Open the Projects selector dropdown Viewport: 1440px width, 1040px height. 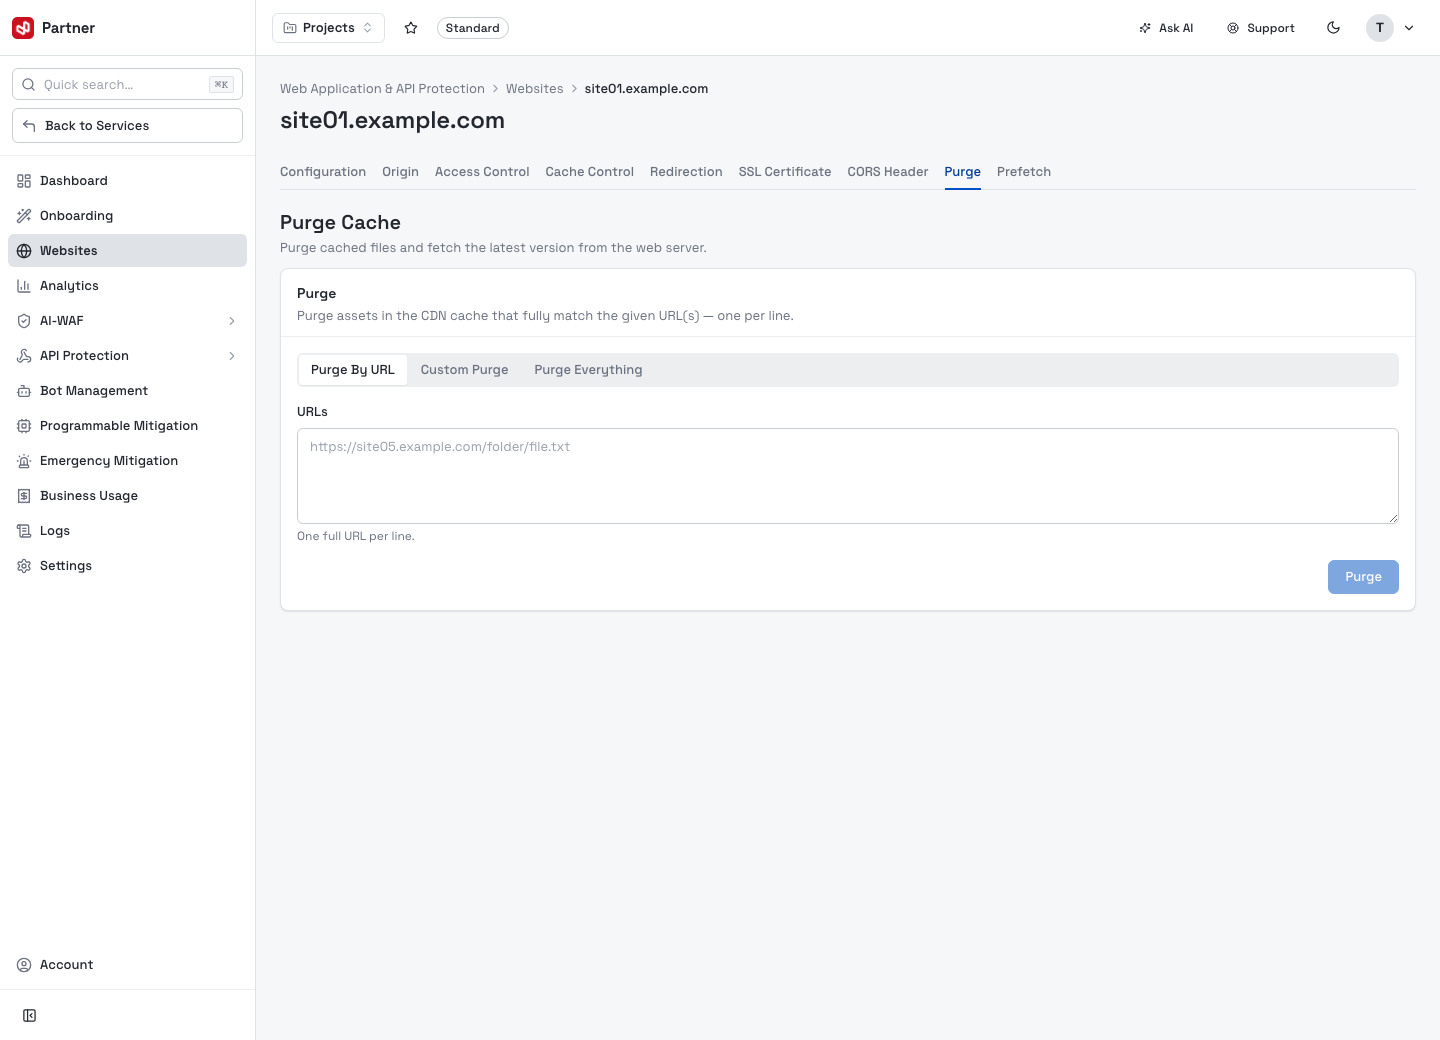coord(328,28)
